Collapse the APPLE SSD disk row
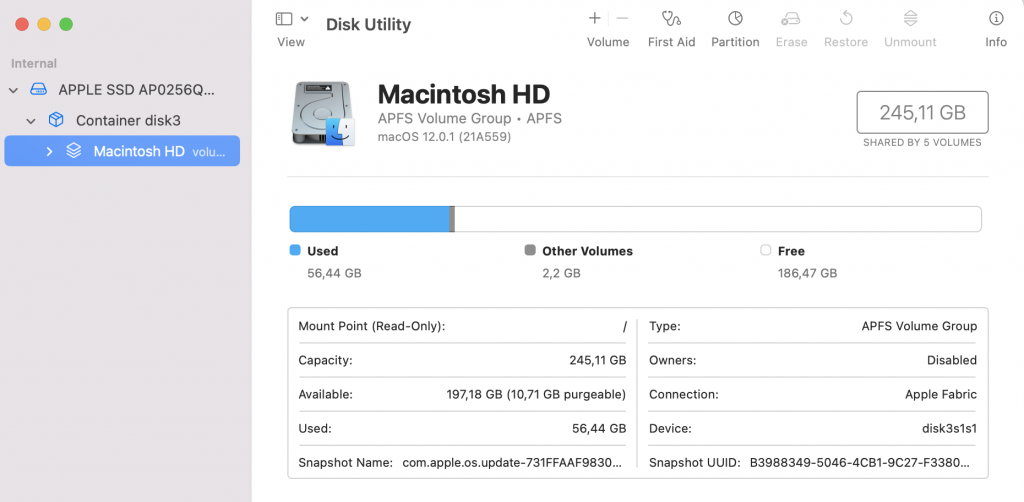 pyautogui.click(x=13, y=90)
